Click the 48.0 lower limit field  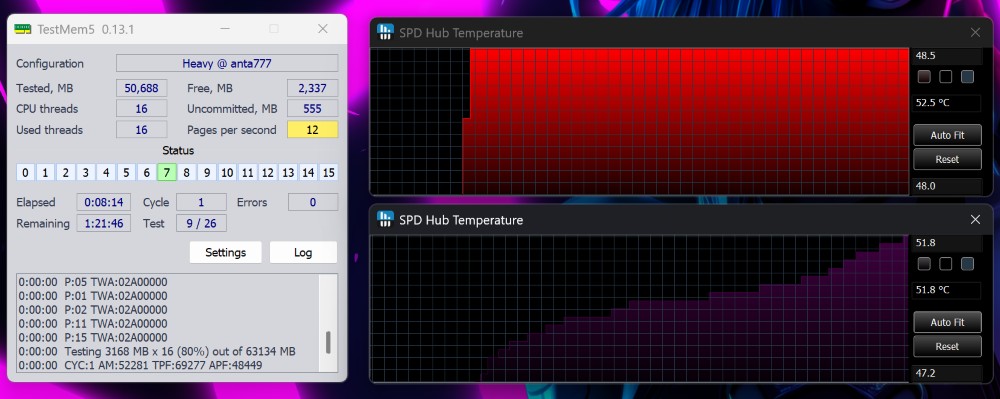[x=947, y=186]
